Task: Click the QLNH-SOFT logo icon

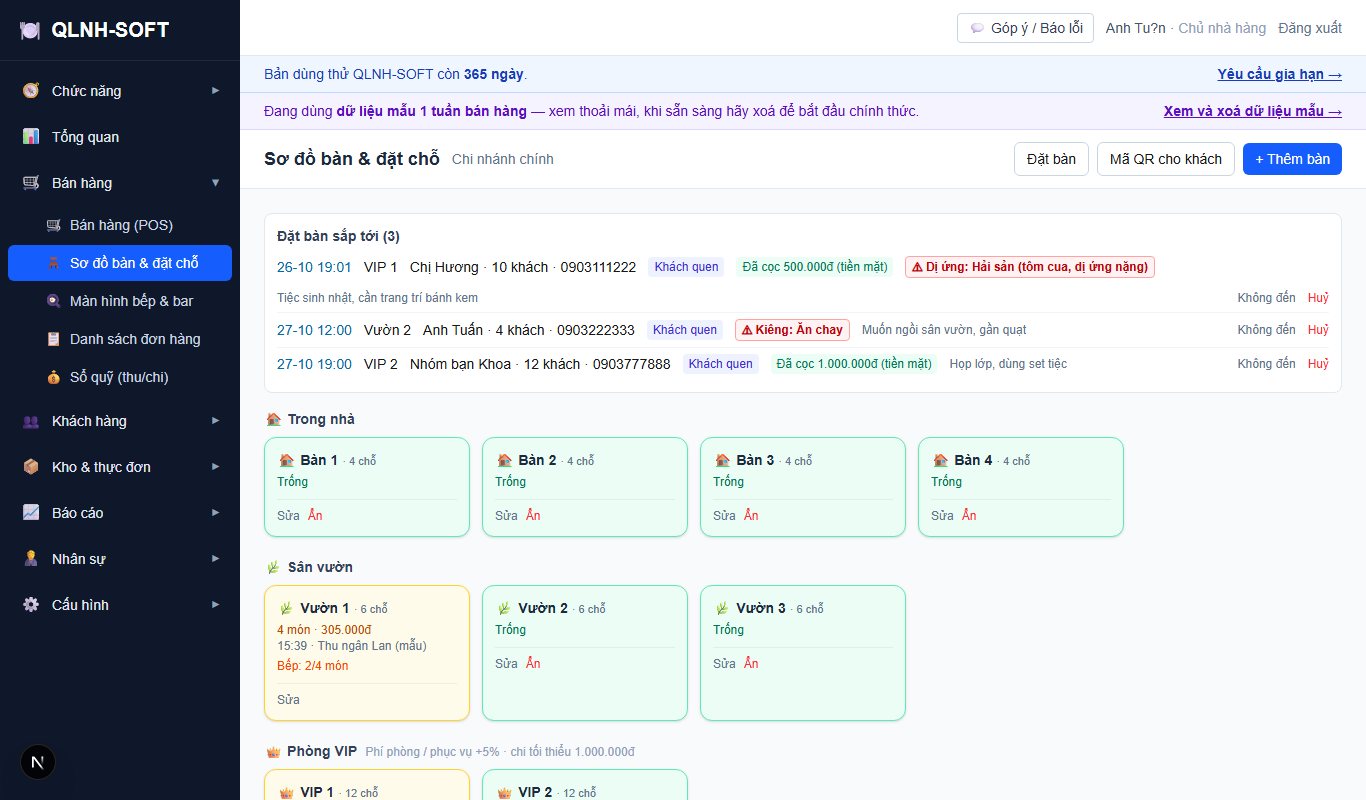Action: [x=31, y=31]
